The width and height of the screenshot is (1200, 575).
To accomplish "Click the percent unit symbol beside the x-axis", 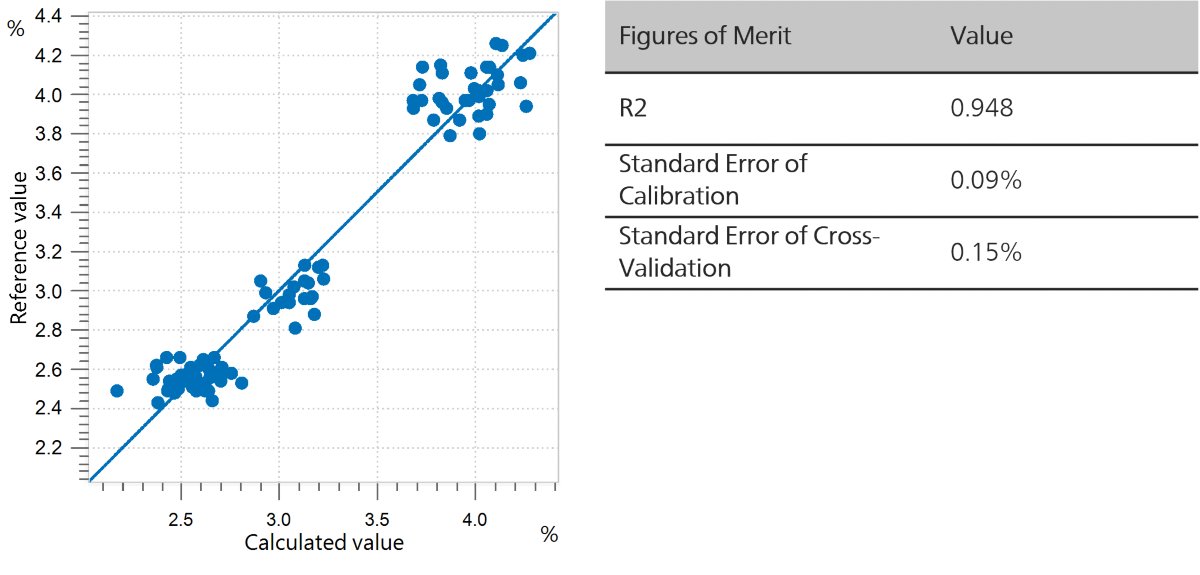I will coord(548,535).
